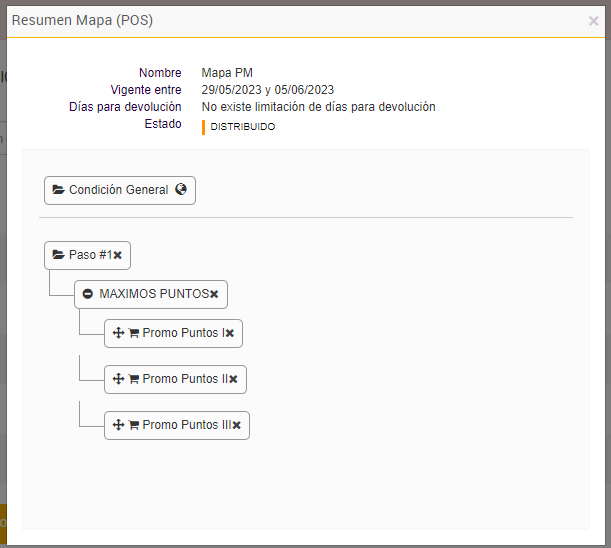Click the move handle of Promo Puntos II
This screenshot has width=611, height=548.
pos(118,379)
